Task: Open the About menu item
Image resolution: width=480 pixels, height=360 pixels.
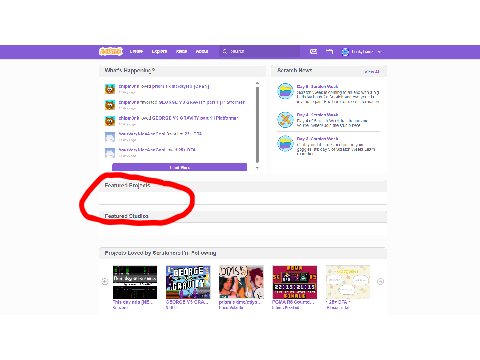Action: 202,51
